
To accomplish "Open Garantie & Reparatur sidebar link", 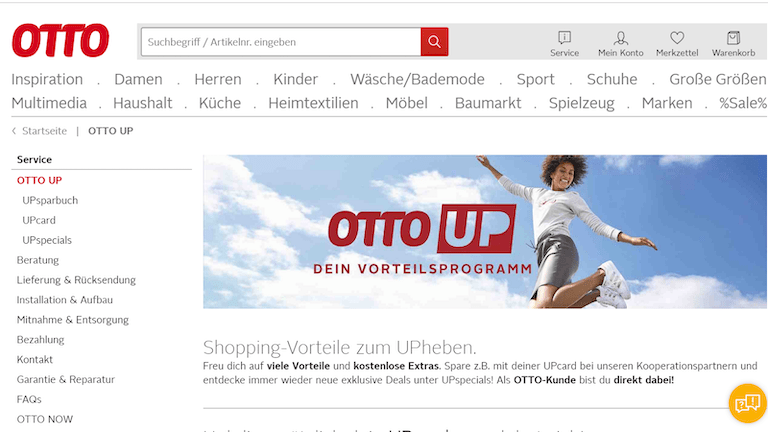I will [66, 380].
